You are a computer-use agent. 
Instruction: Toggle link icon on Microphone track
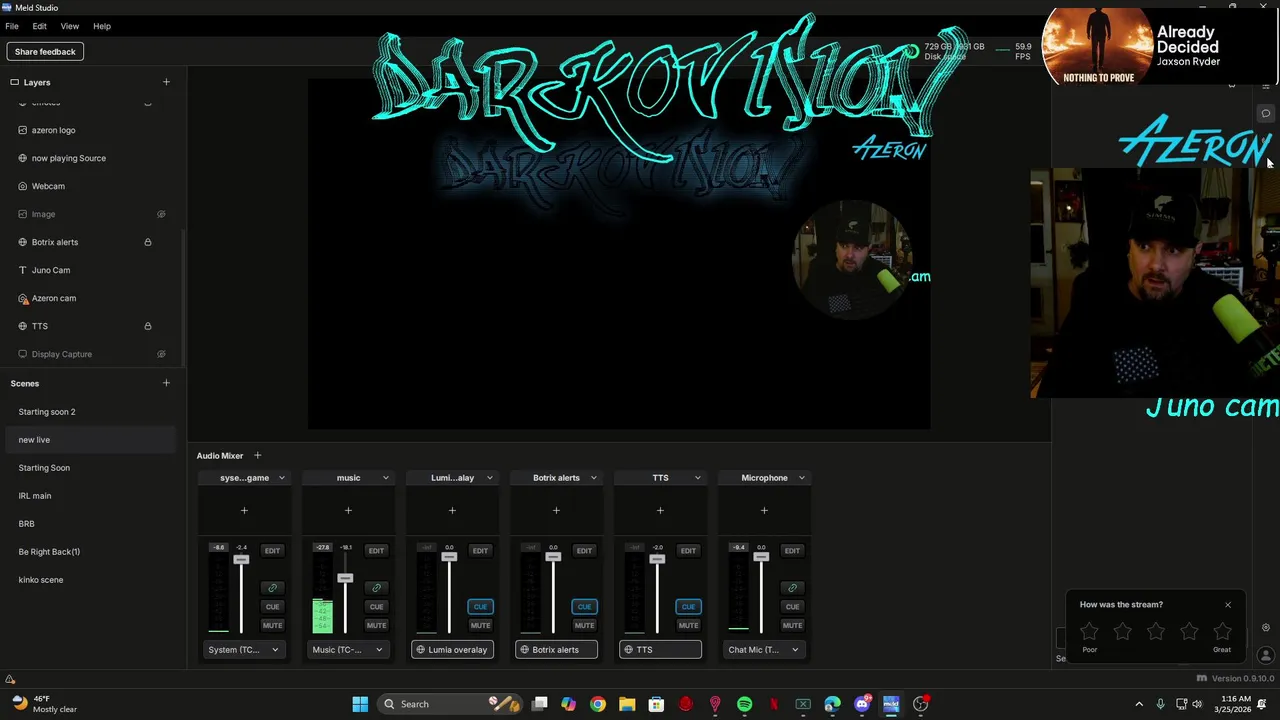click(792, 588)
